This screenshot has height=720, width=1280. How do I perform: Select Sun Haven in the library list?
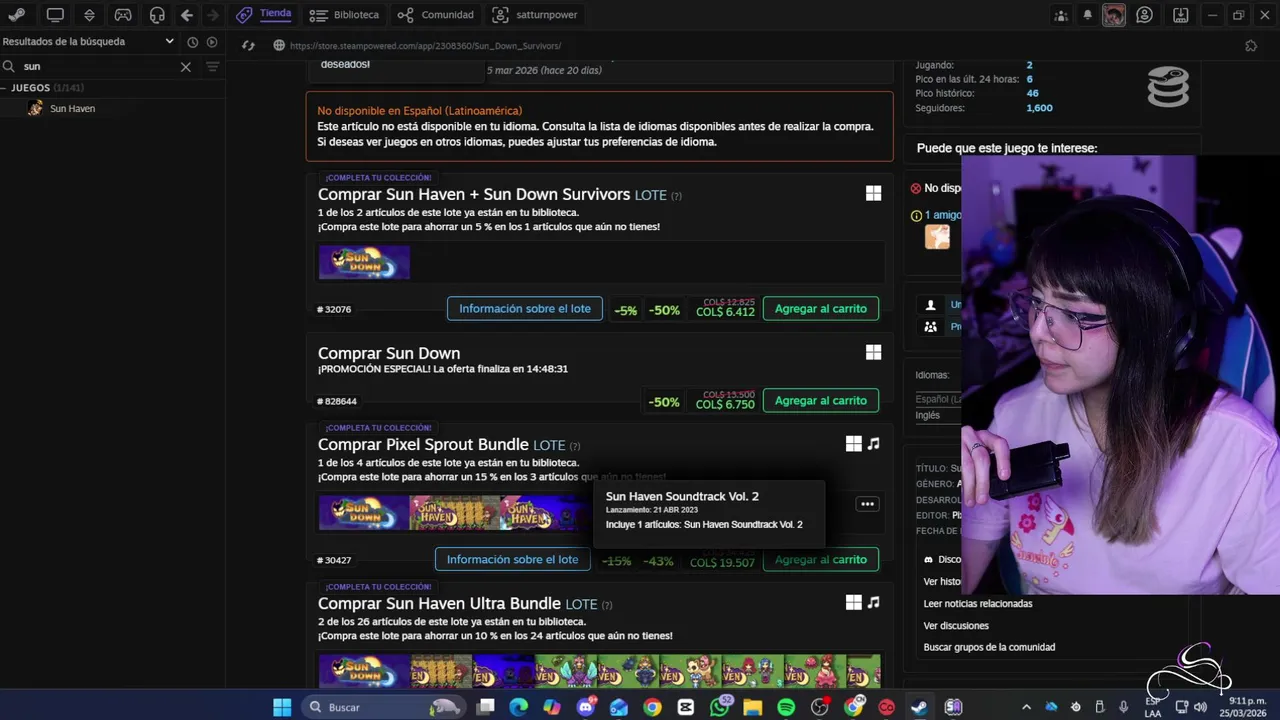[x=72, y=108]
